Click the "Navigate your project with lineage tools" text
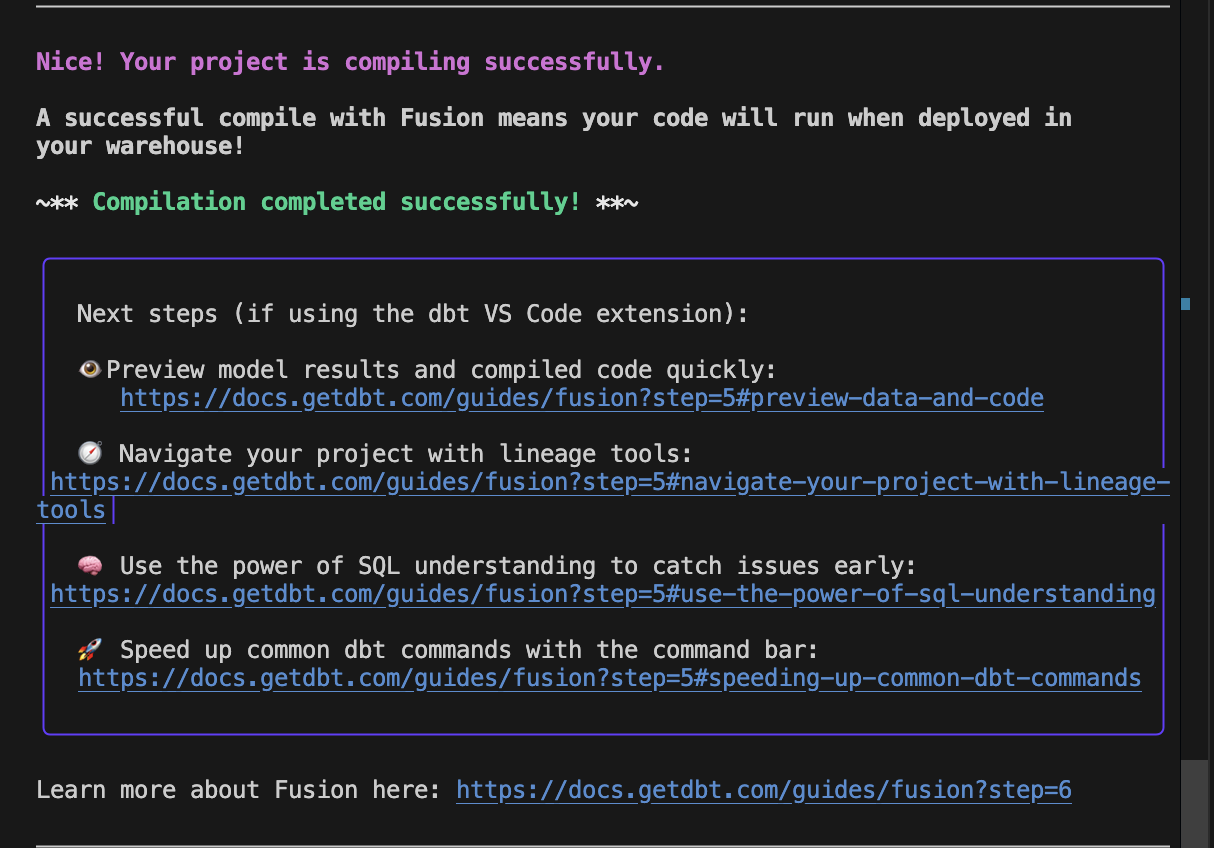1214x848 pixels. point(405,454)
